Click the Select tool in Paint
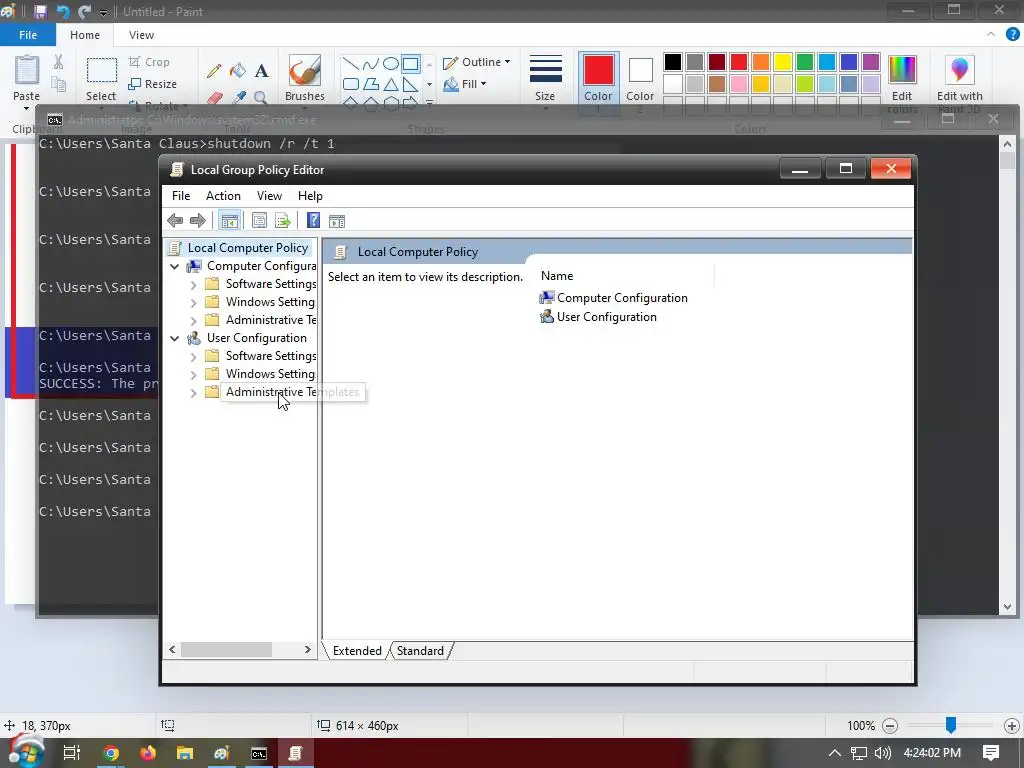Screen dimensions: 1024x768 pos(101,80)
